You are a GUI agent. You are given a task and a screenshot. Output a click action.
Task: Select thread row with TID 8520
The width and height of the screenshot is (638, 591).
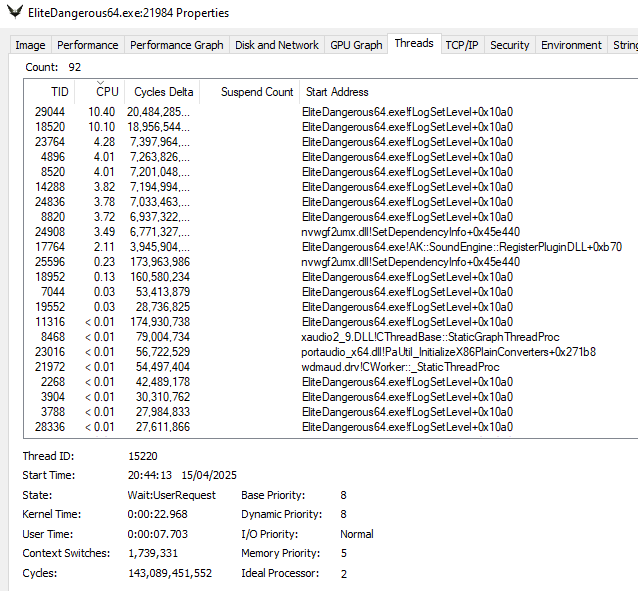(330, 172)
